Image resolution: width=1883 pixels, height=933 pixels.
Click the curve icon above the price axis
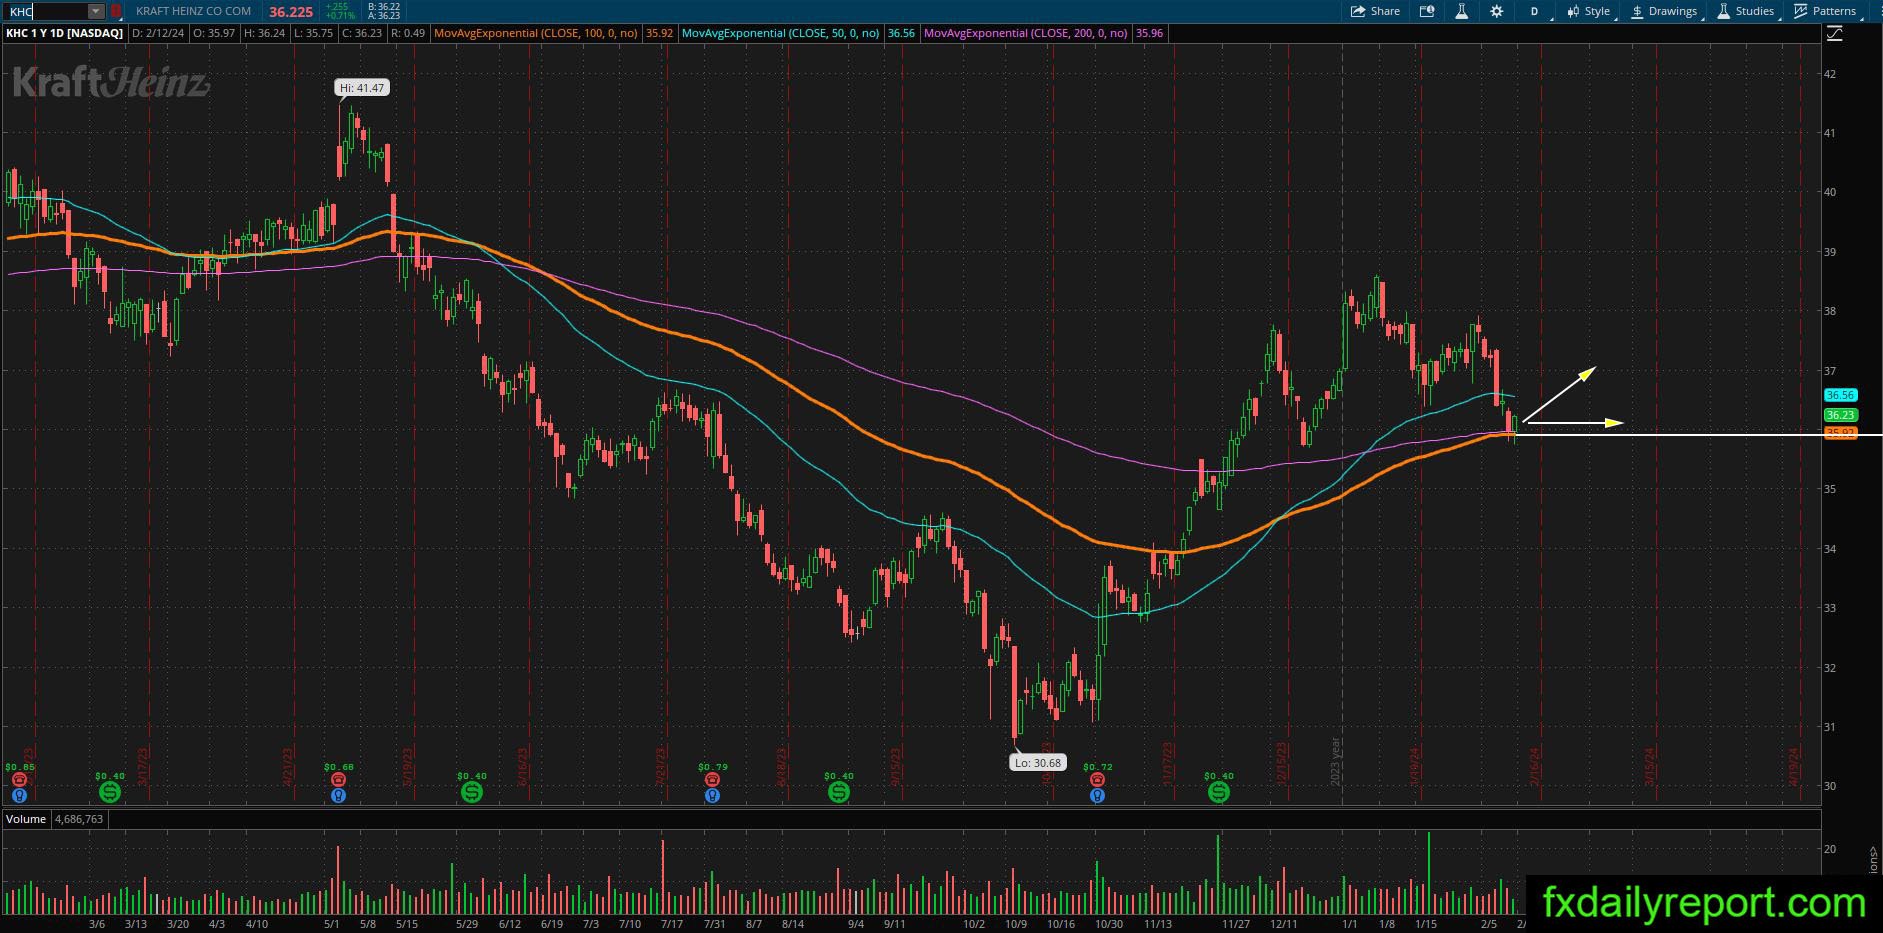pos(1834,34)
